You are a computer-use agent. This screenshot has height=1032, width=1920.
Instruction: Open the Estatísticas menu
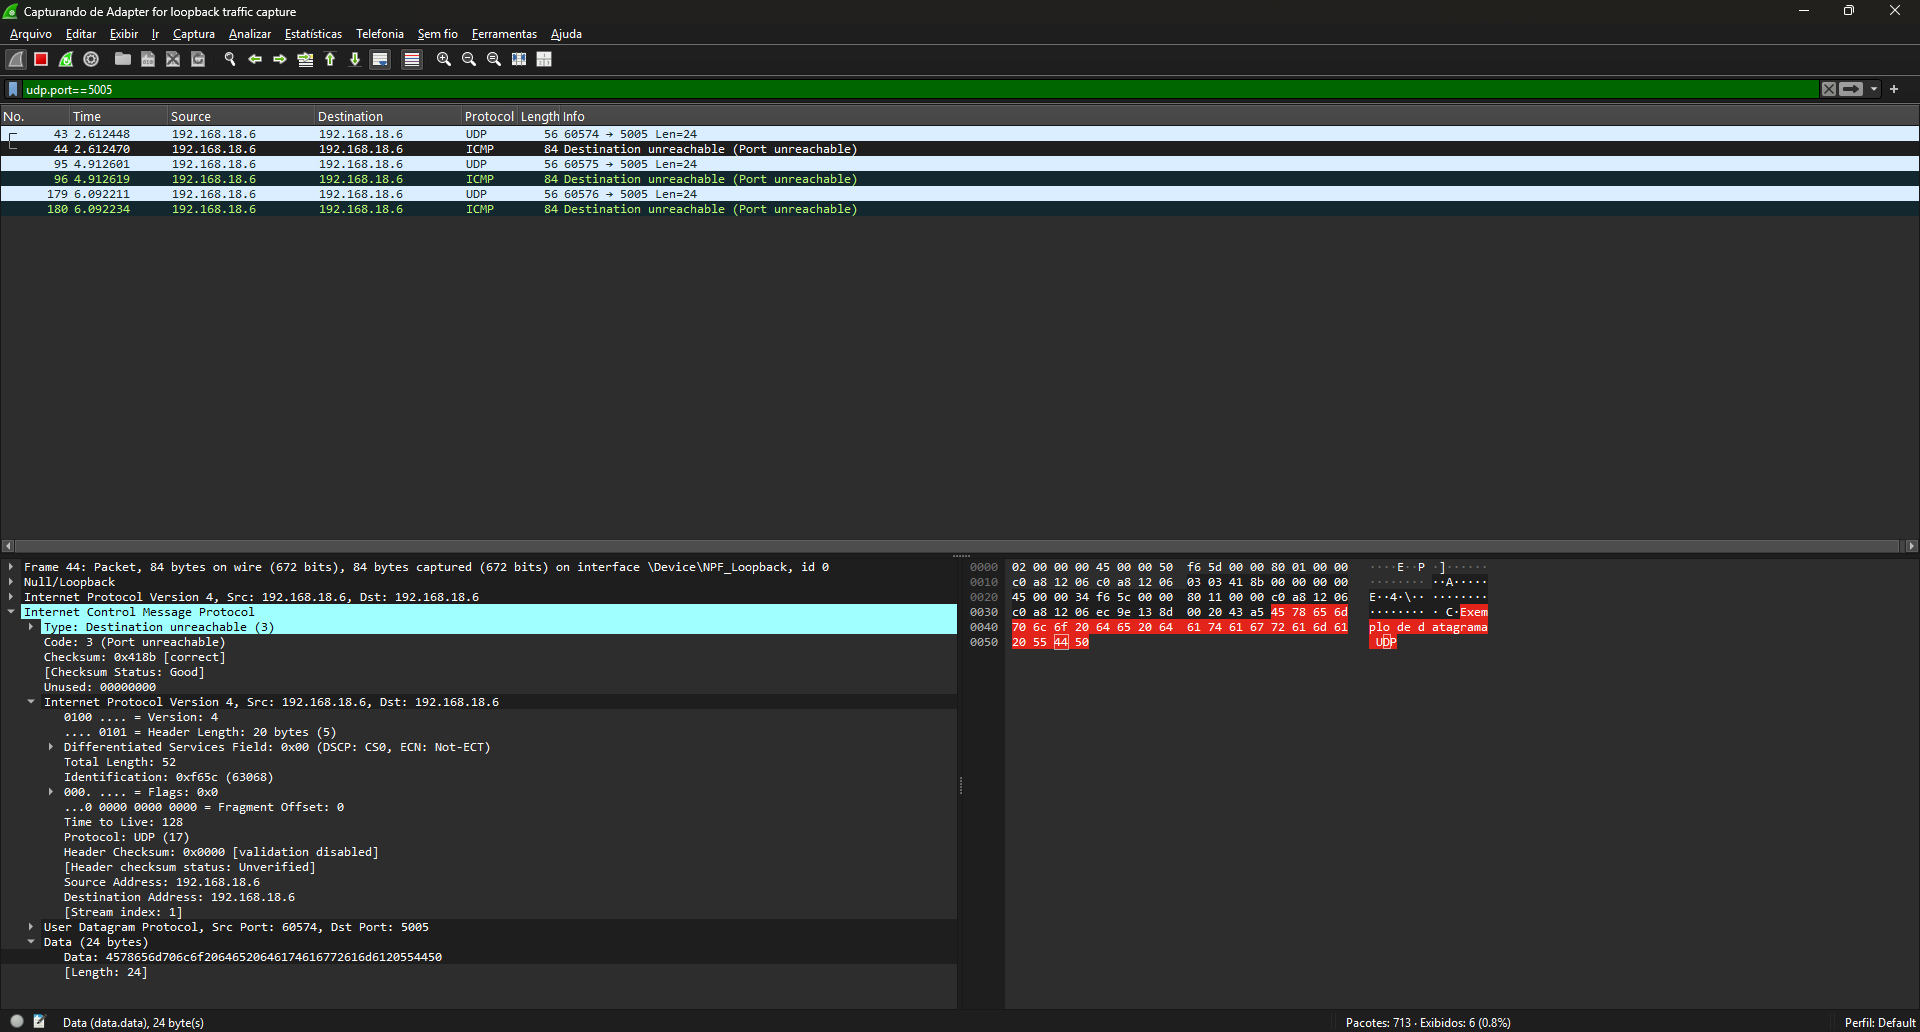313,34
